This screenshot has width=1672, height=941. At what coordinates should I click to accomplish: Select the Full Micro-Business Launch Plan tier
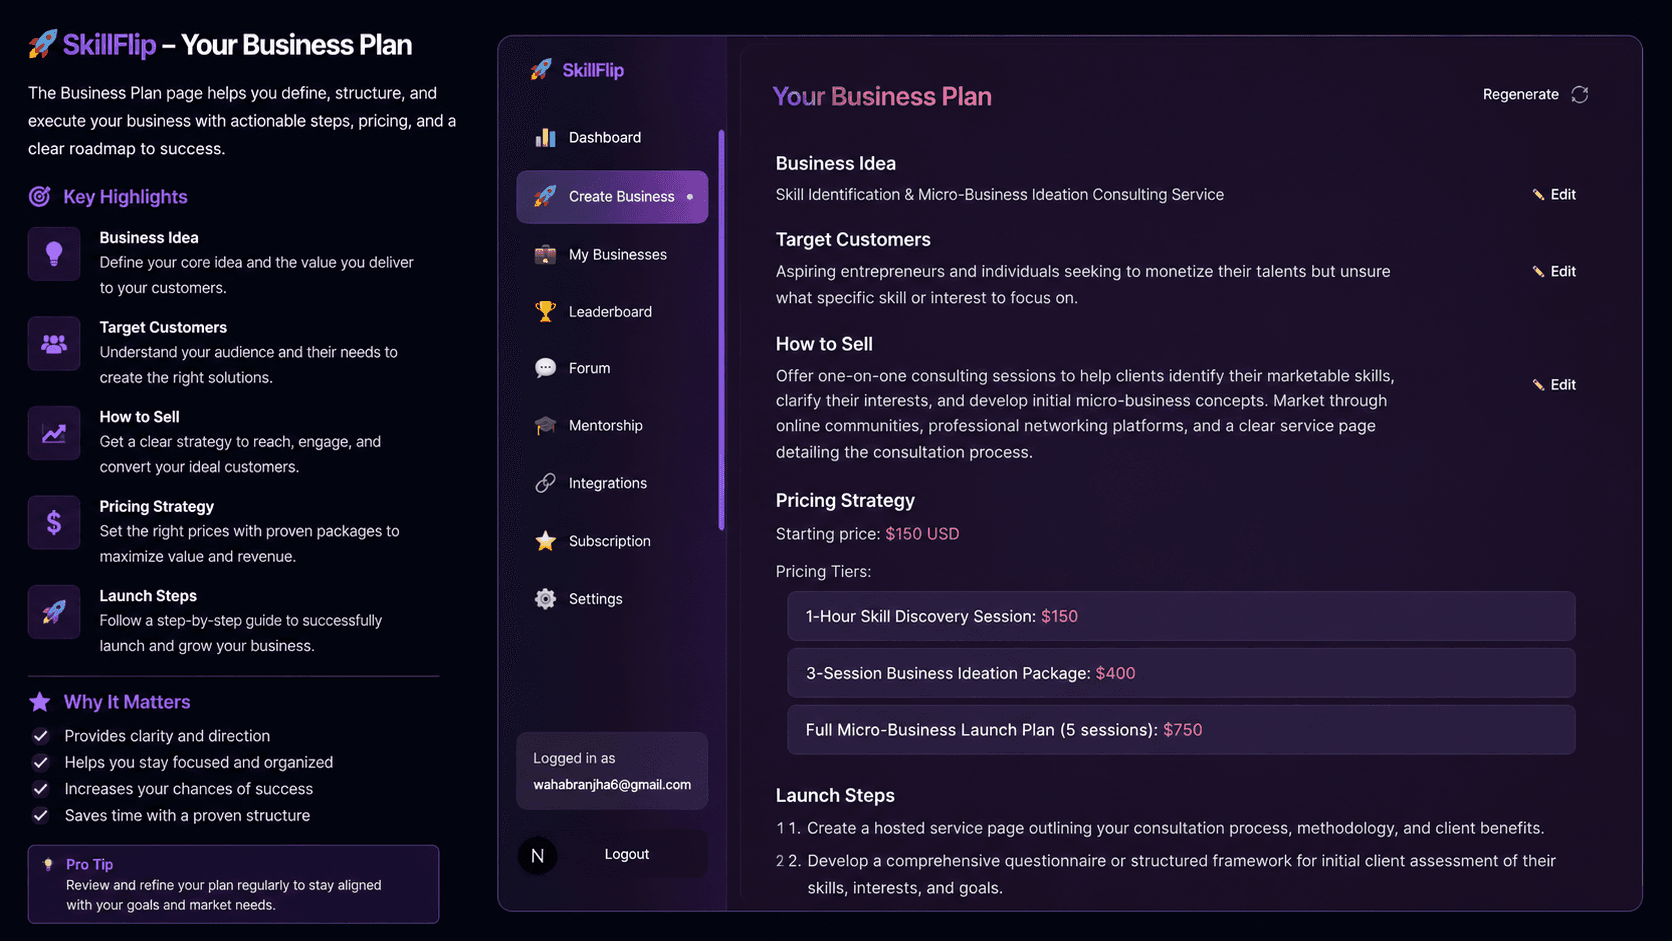pyautogui.click(x=1181, y=730)
